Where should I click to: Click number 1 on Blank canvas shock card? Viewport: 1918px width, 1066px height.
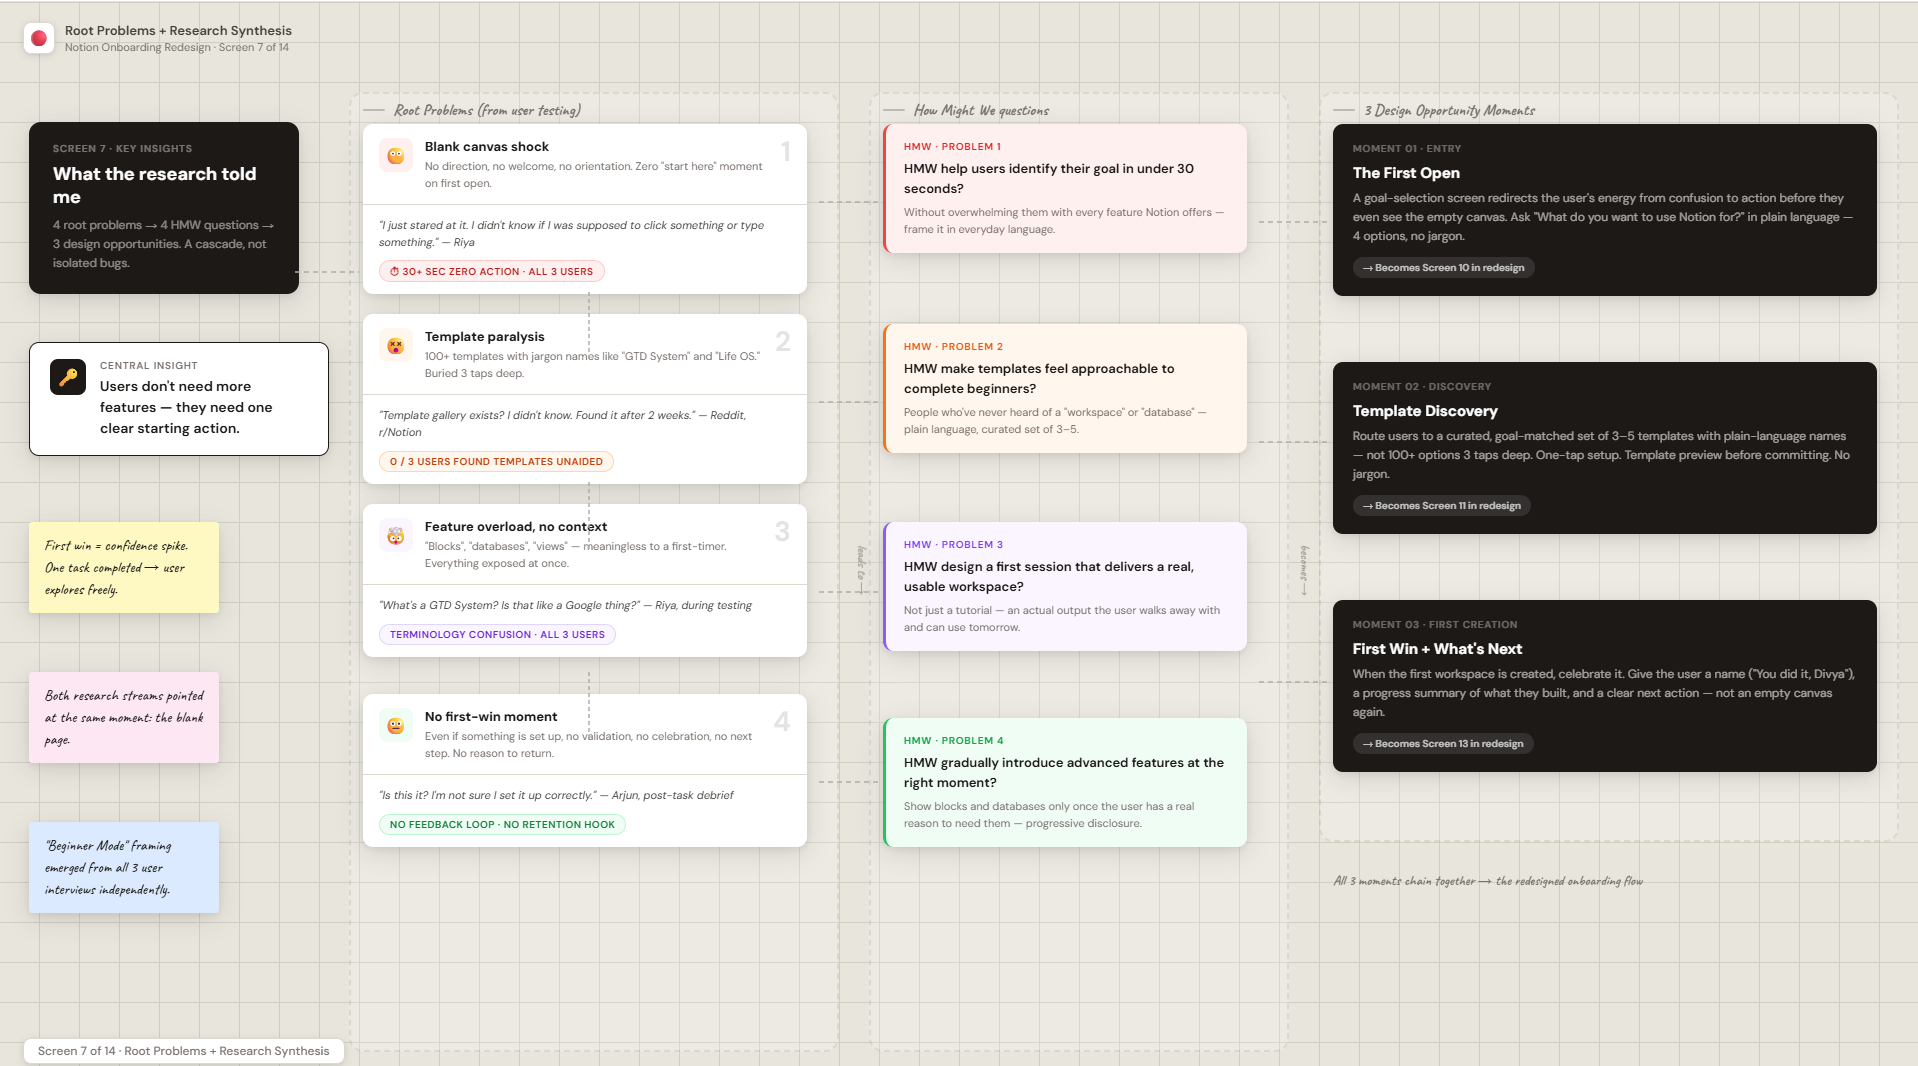click(x=786, y=151)
